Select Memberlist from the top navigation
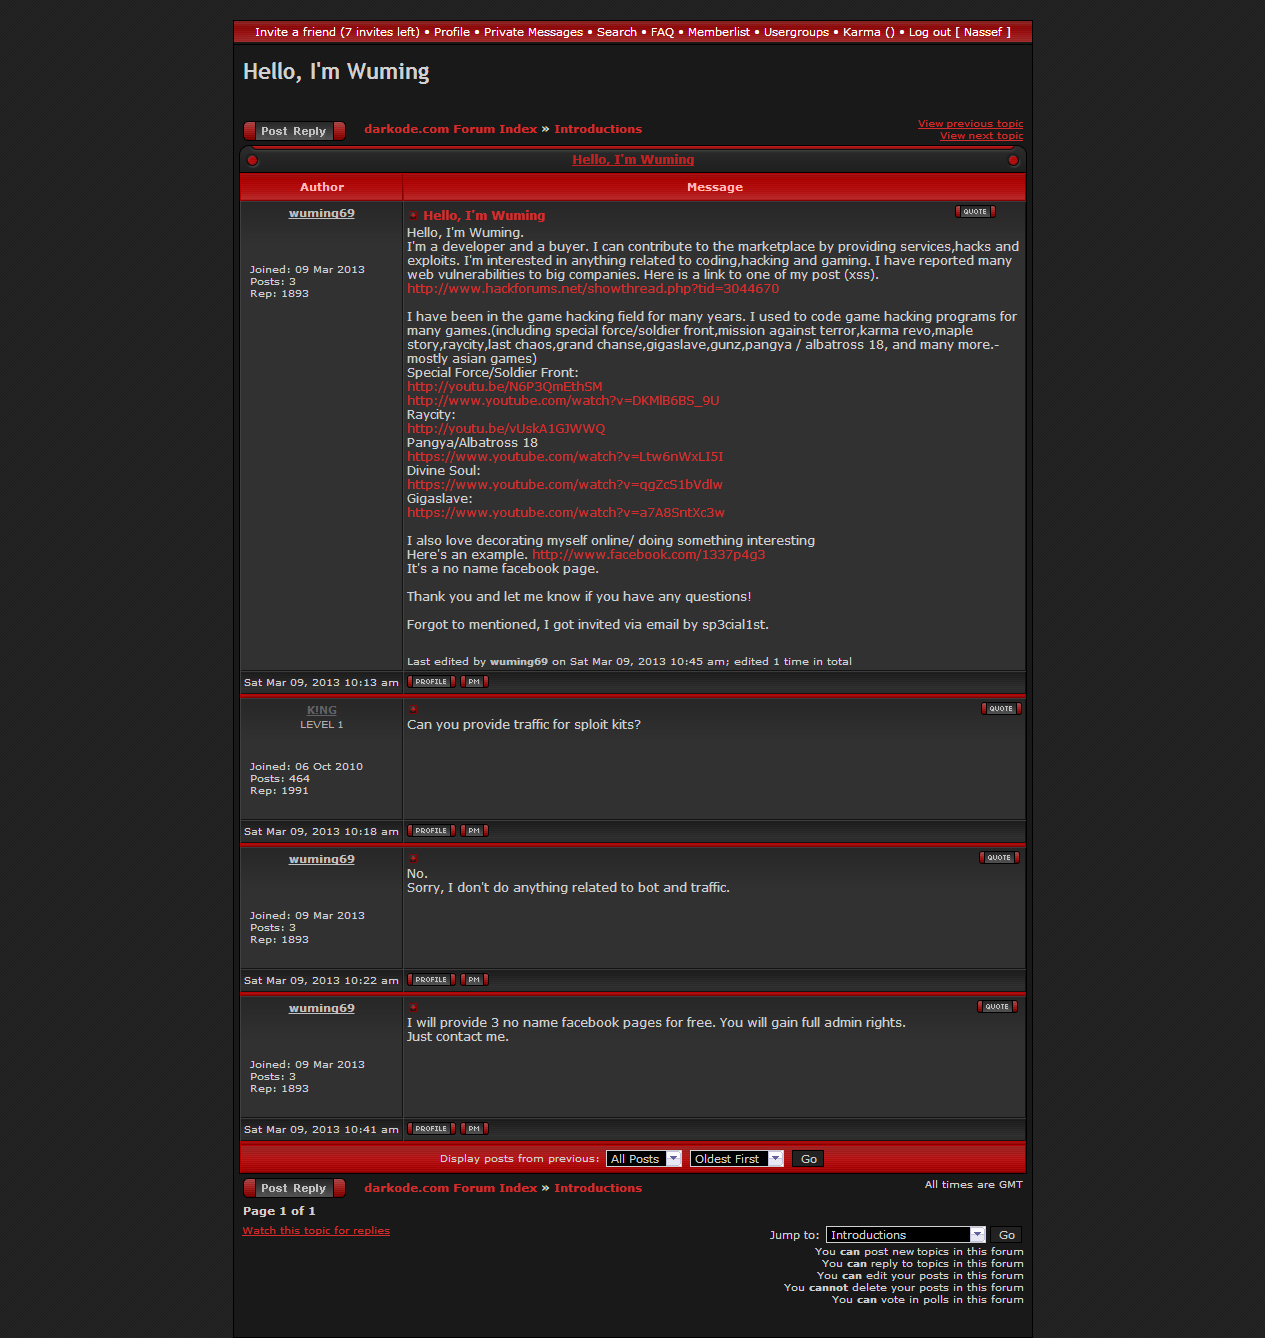 tap(718, 32)
